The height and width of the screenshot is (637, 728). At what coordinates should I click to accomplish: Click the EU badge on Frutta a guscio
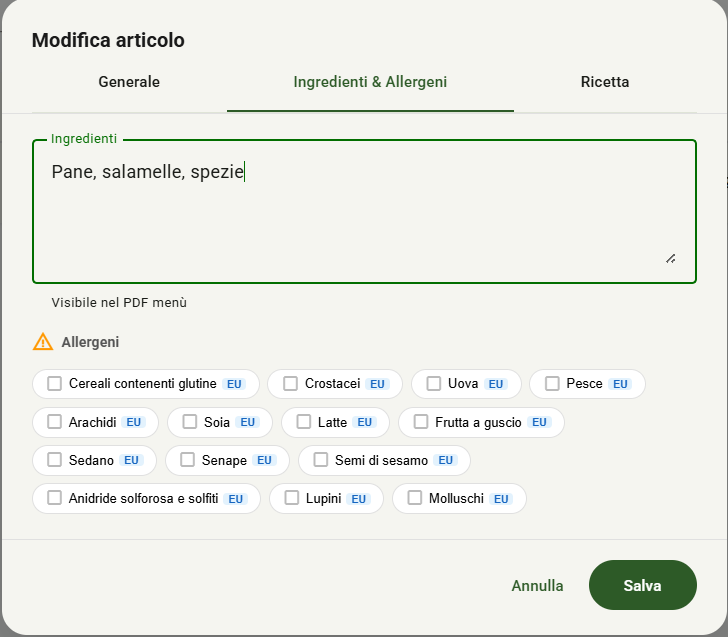coord(539,422)
